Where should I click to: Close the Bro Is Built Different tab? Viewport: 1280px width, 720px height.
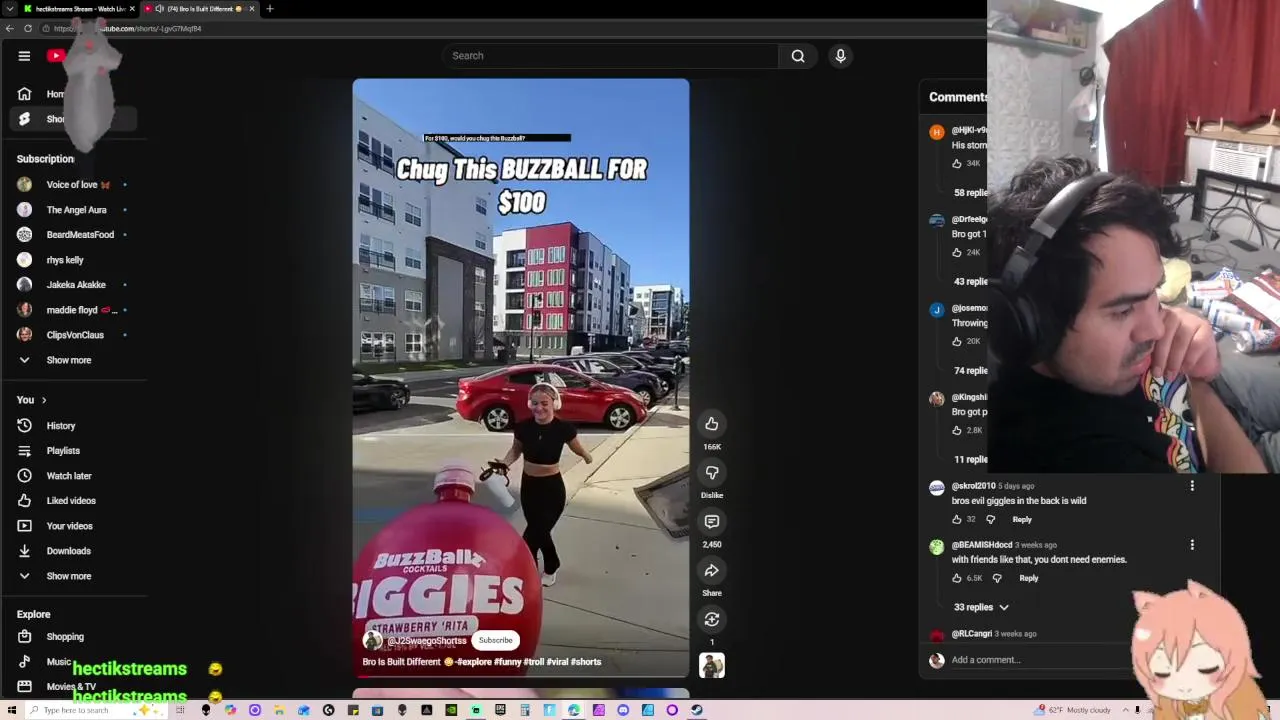click(x=252, y=9)
